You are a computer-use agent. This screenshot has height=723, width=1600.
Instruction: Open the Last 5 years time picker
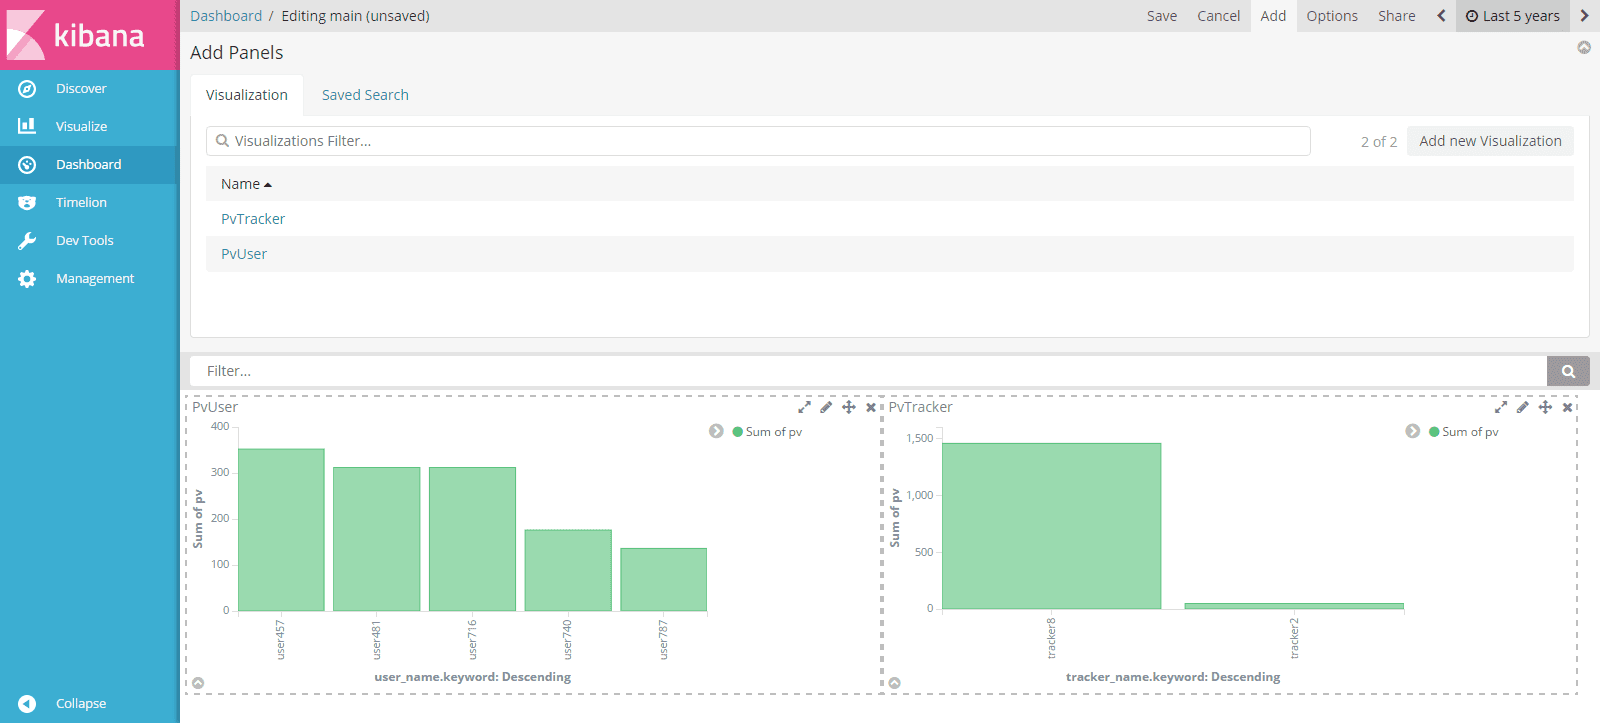1513,16
